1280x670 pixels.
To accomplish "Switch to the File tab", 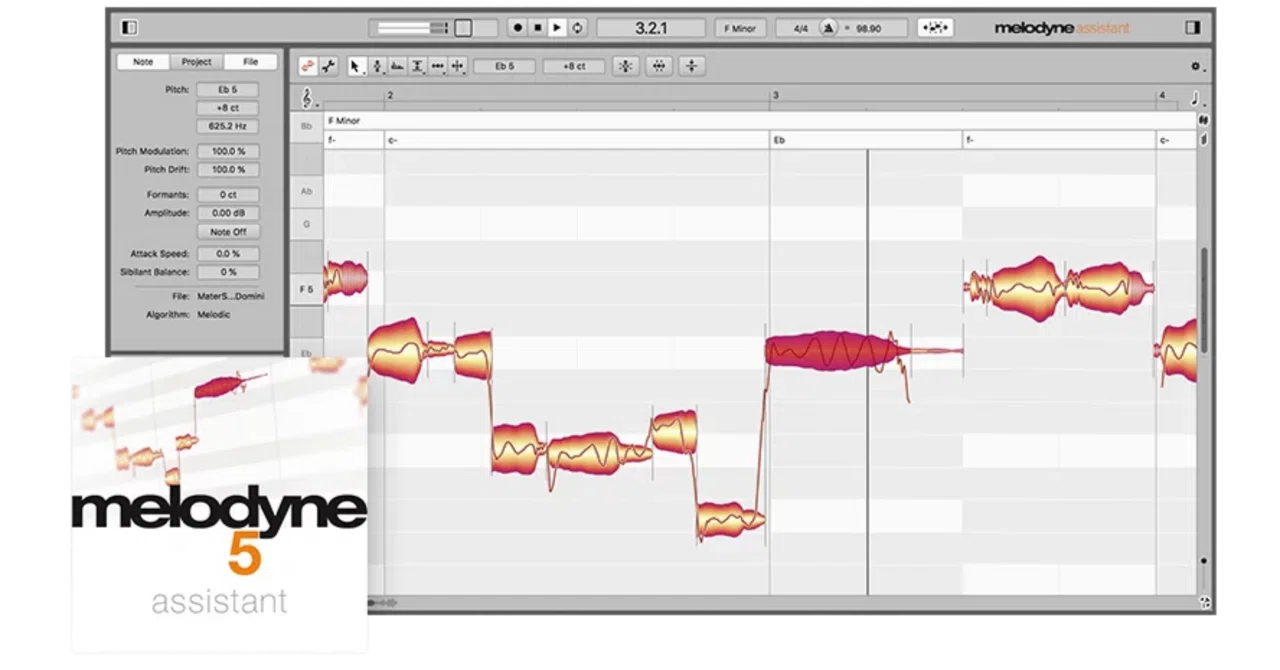I will click(250, 61).
